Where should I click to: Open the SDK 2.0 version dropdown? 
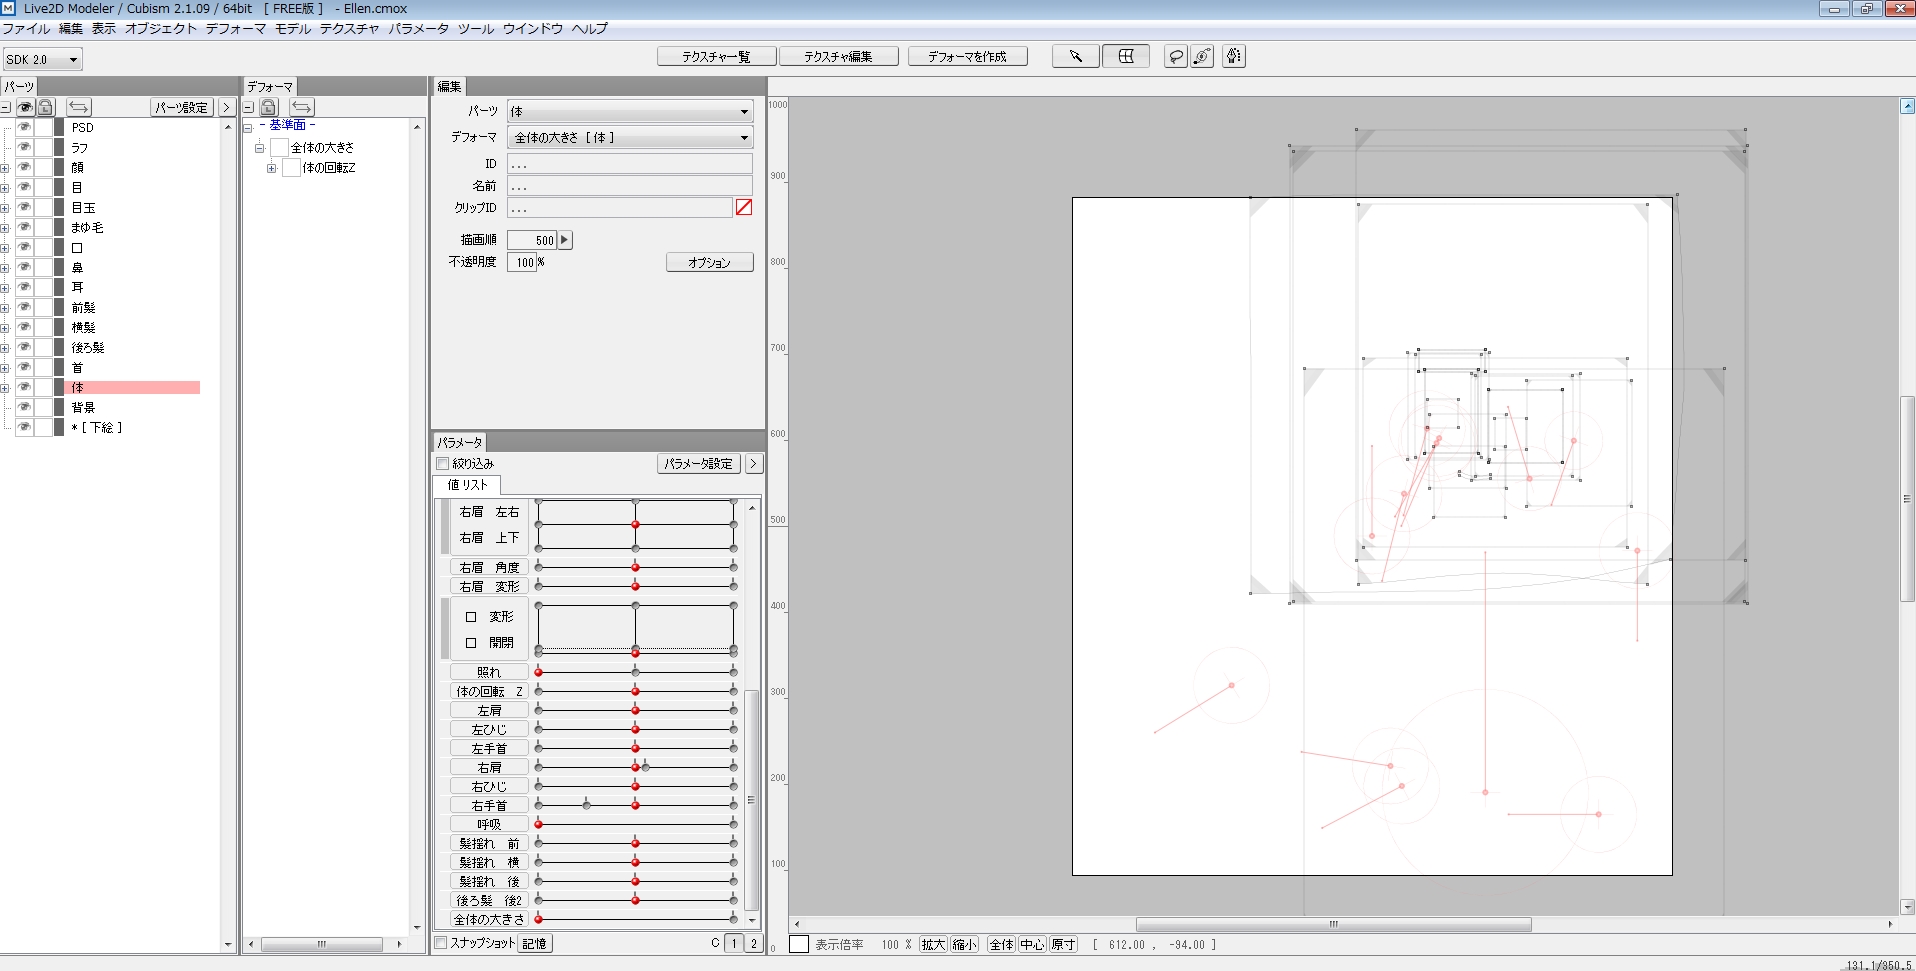[x=42, y=59]
